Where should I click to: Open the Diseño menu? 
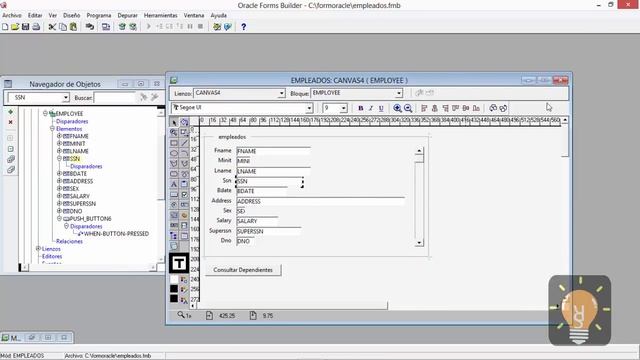pyautogui.click(x=71, y=16)
